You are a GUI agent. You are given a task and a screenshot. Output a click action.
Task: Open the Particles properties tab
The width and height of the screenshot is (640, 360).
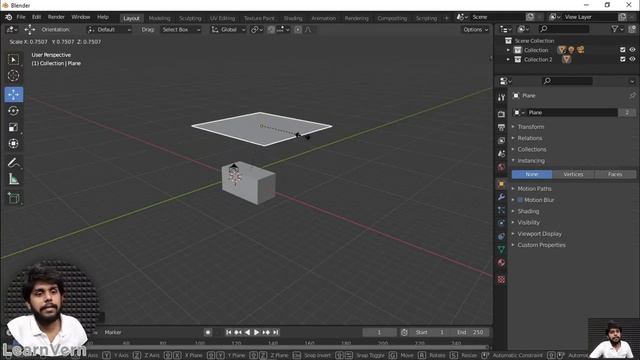pos(501,210)
